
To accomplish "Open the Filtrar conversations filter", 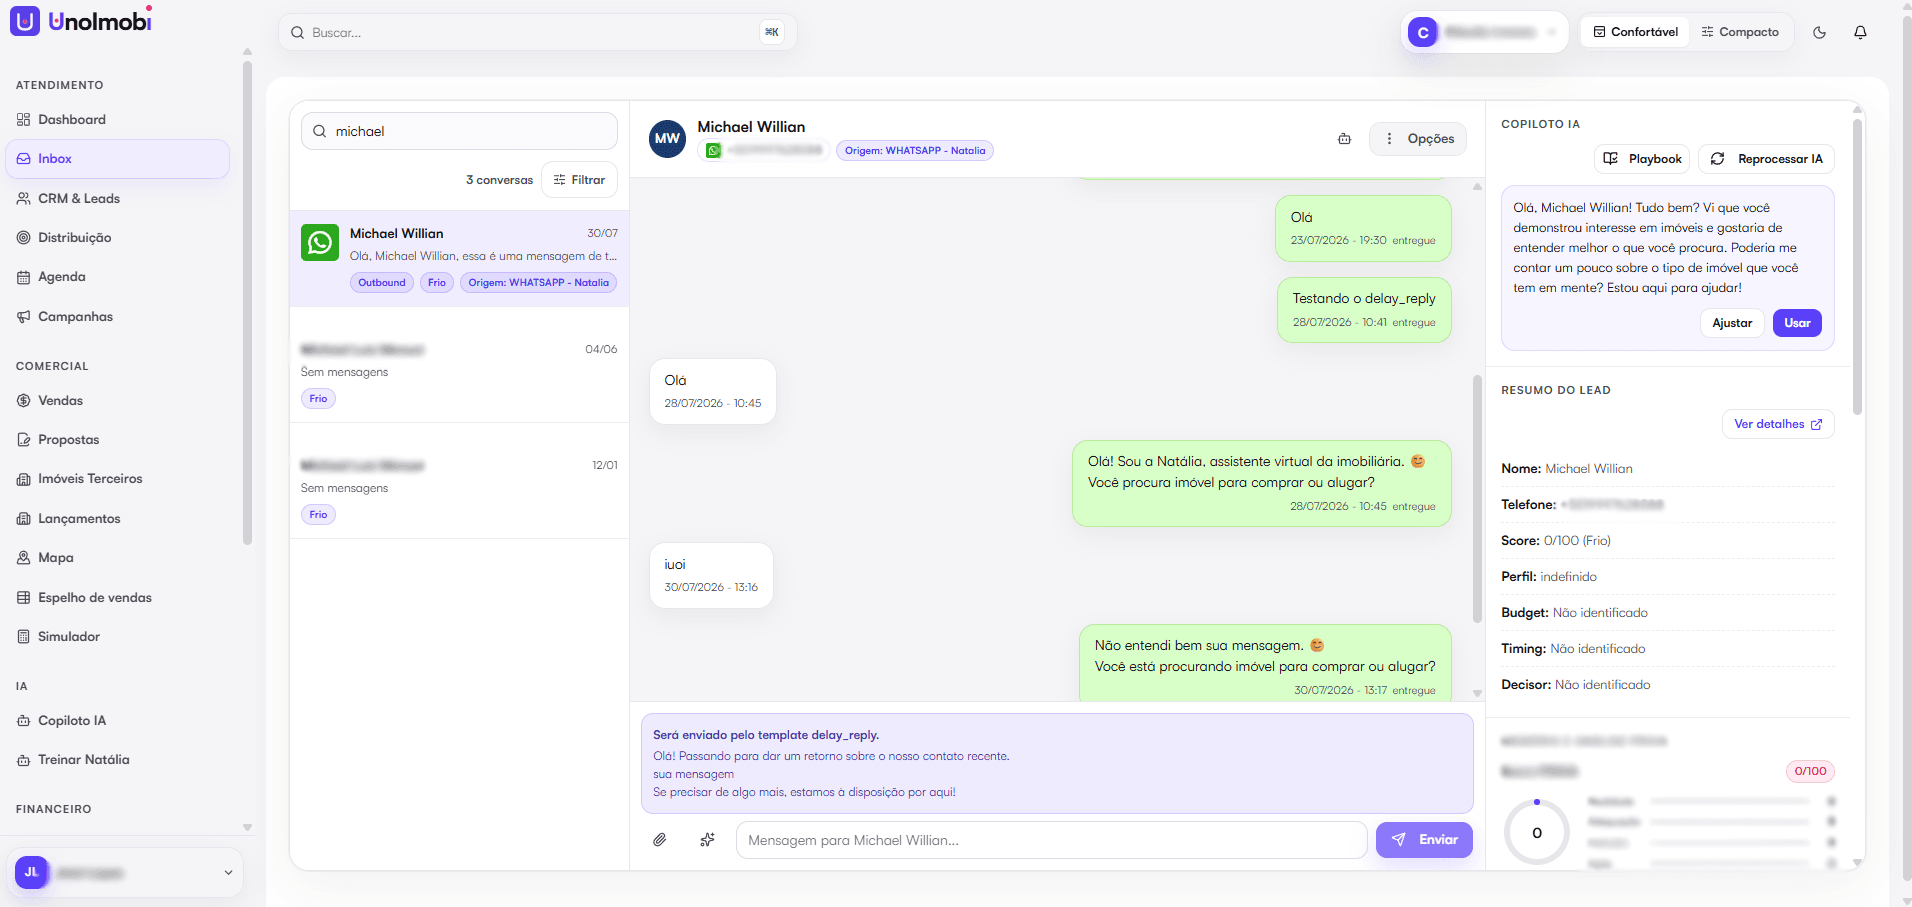I will point(579,180).
